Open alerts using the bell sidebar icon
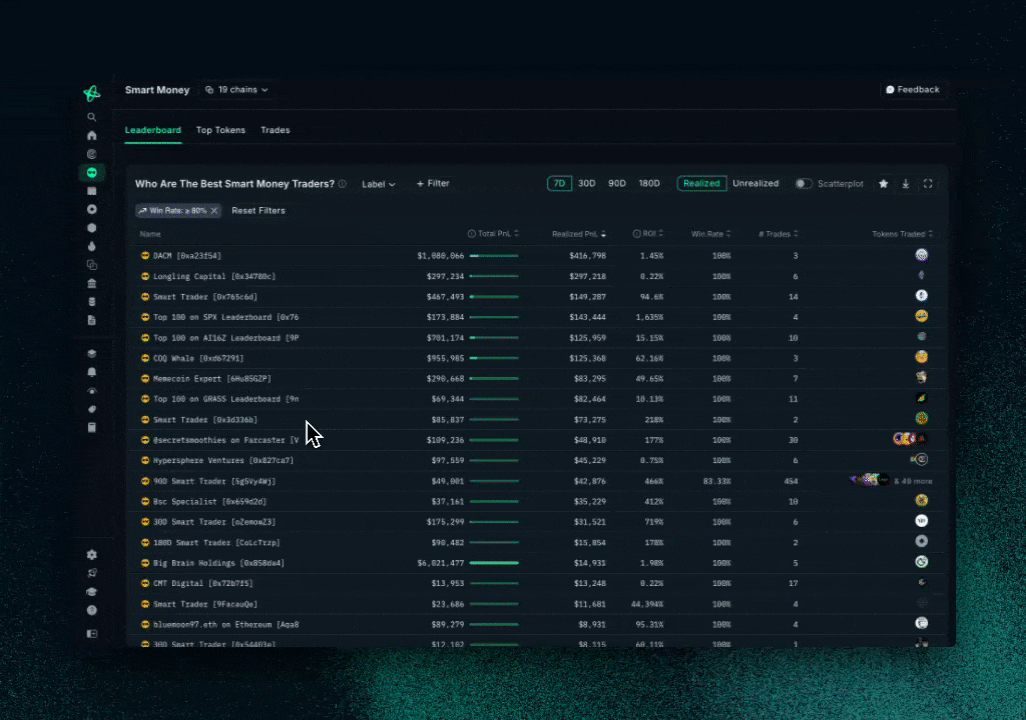The height and width of the screenshot is (720, 1026). coord(92,372)
